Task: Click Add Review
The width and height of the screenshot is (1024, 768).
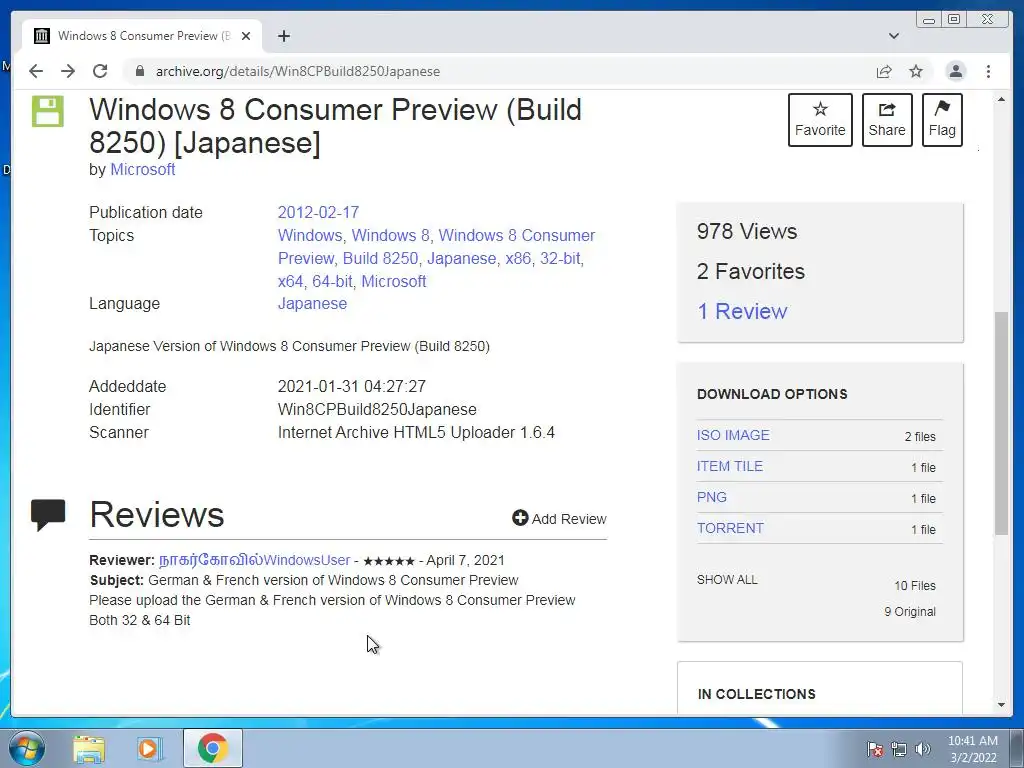Action: click(559, 519)
